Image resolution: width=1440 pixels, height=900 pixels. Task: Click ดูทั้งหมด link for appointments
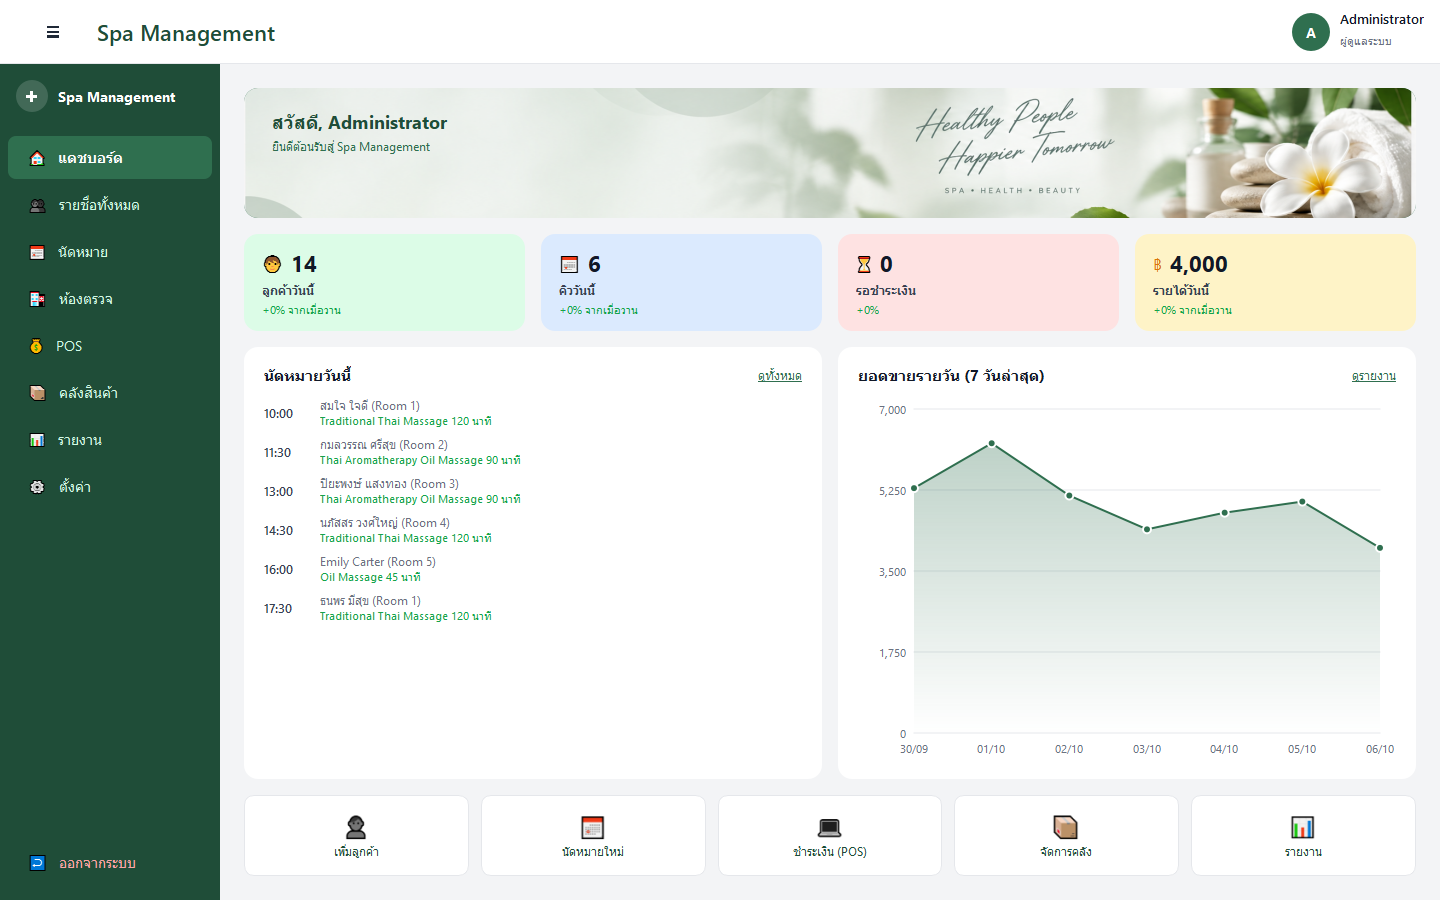(779, 376)
